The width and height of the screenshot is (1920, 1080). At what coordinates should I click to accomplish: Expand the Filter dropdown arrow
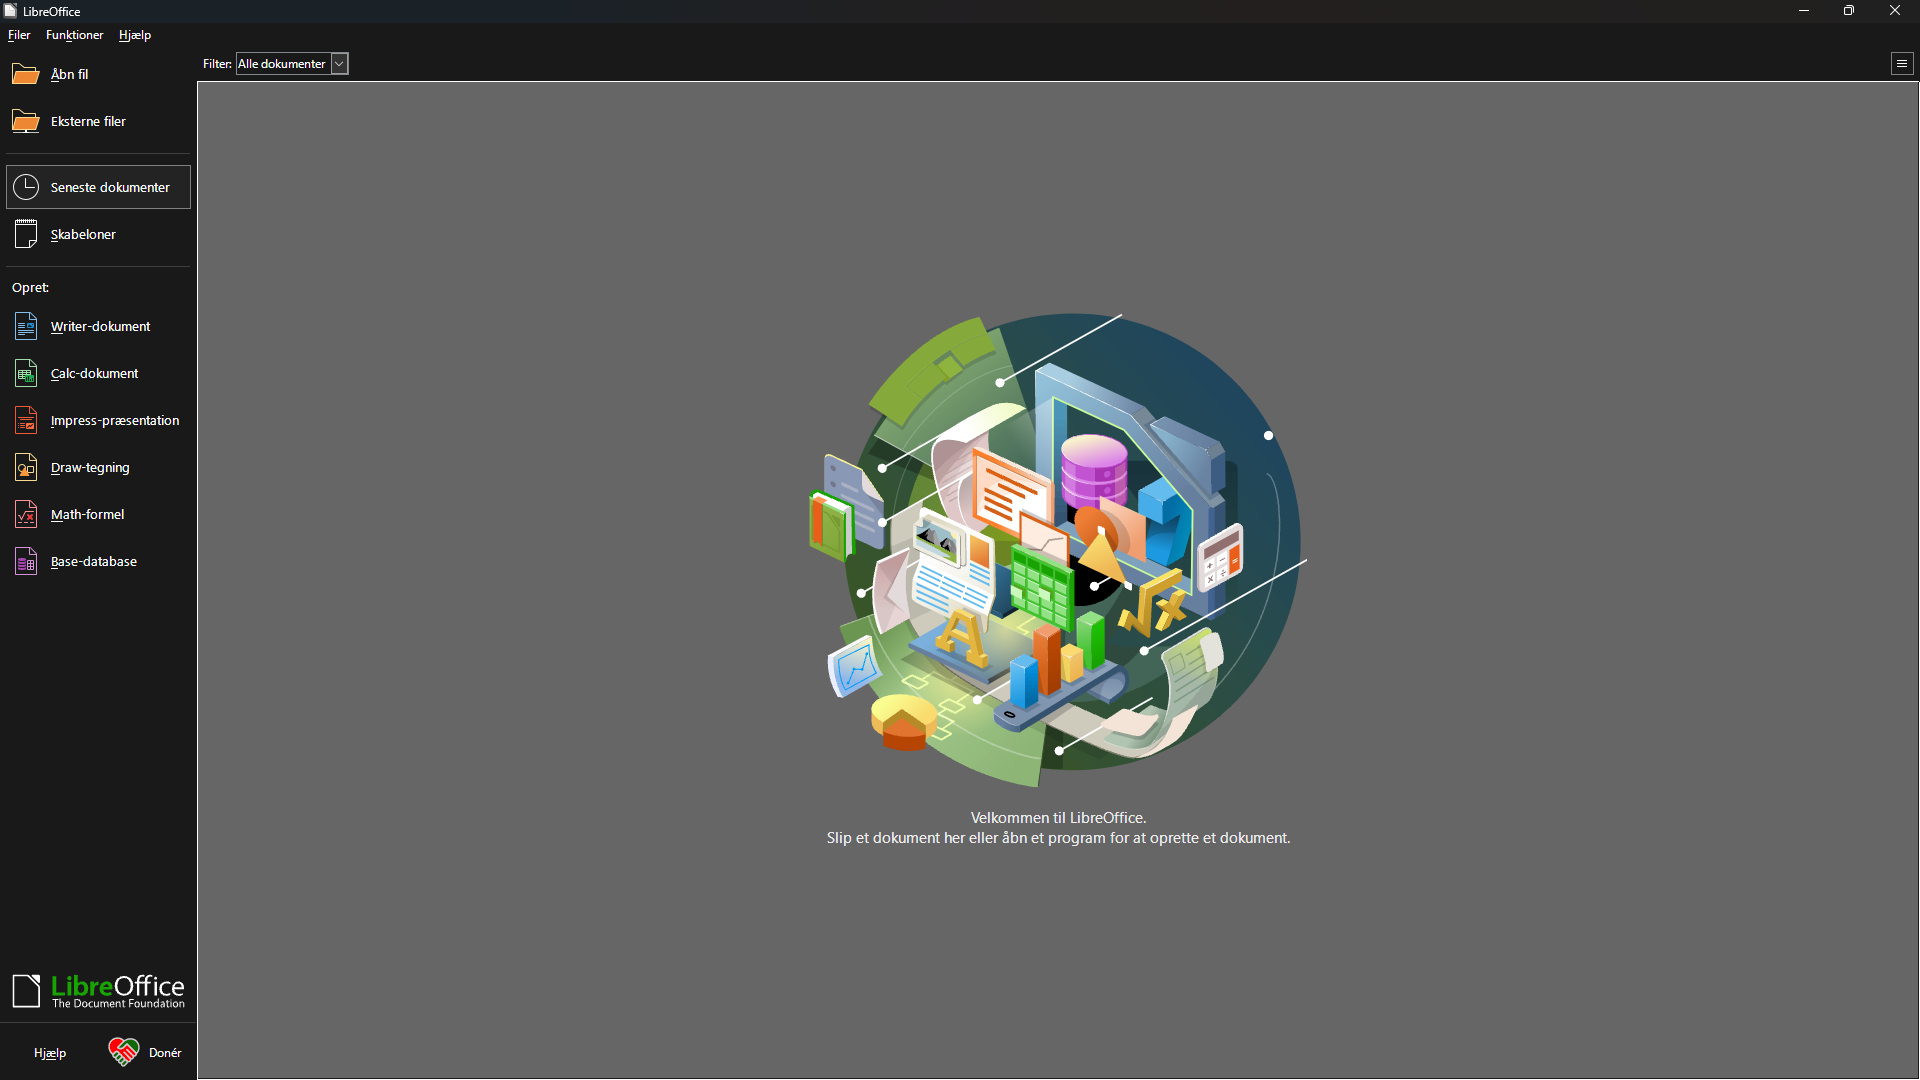point(339,64)
